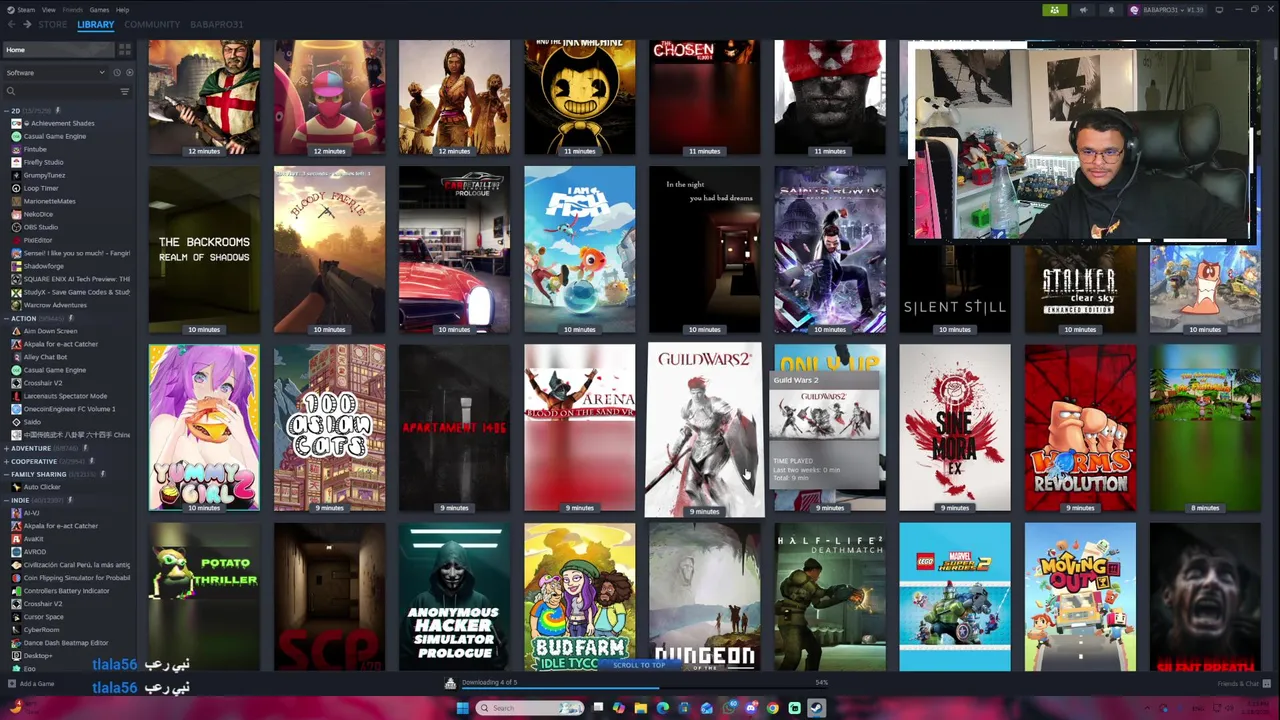Open the I Am Fish game cover
The image size is (1280, 720).
[x=579, y=250]
